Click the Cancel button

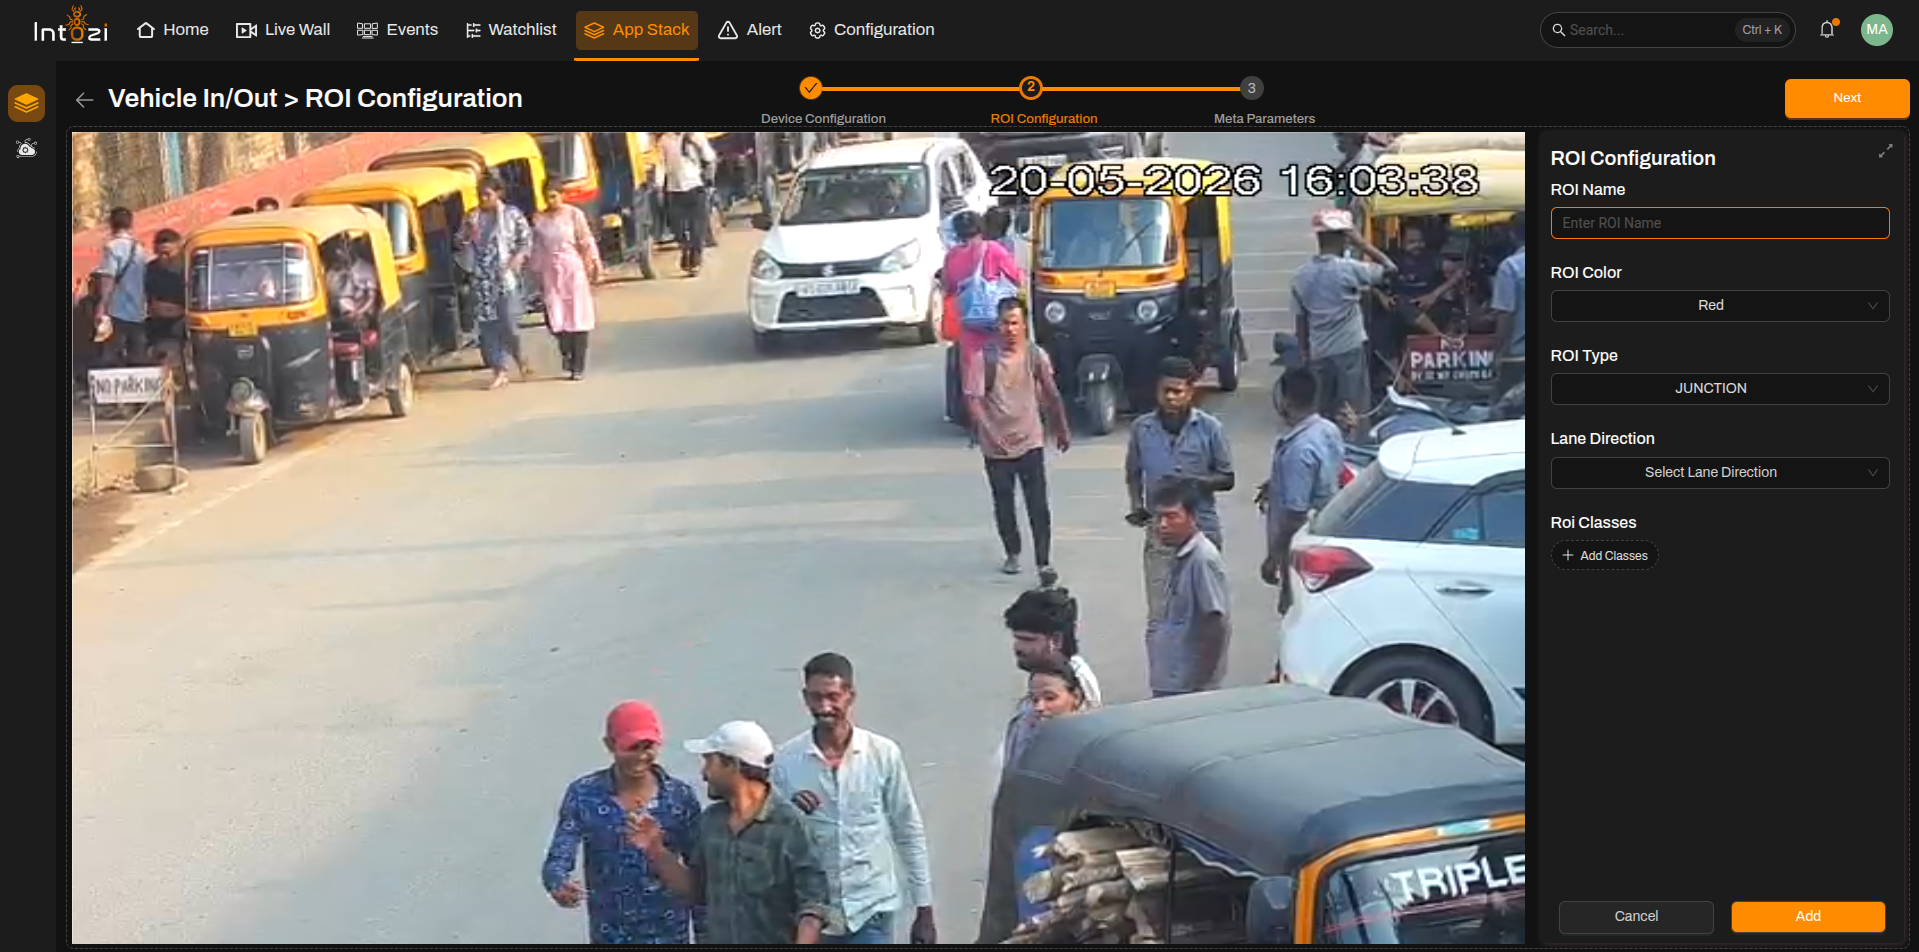click(1635, 917)
